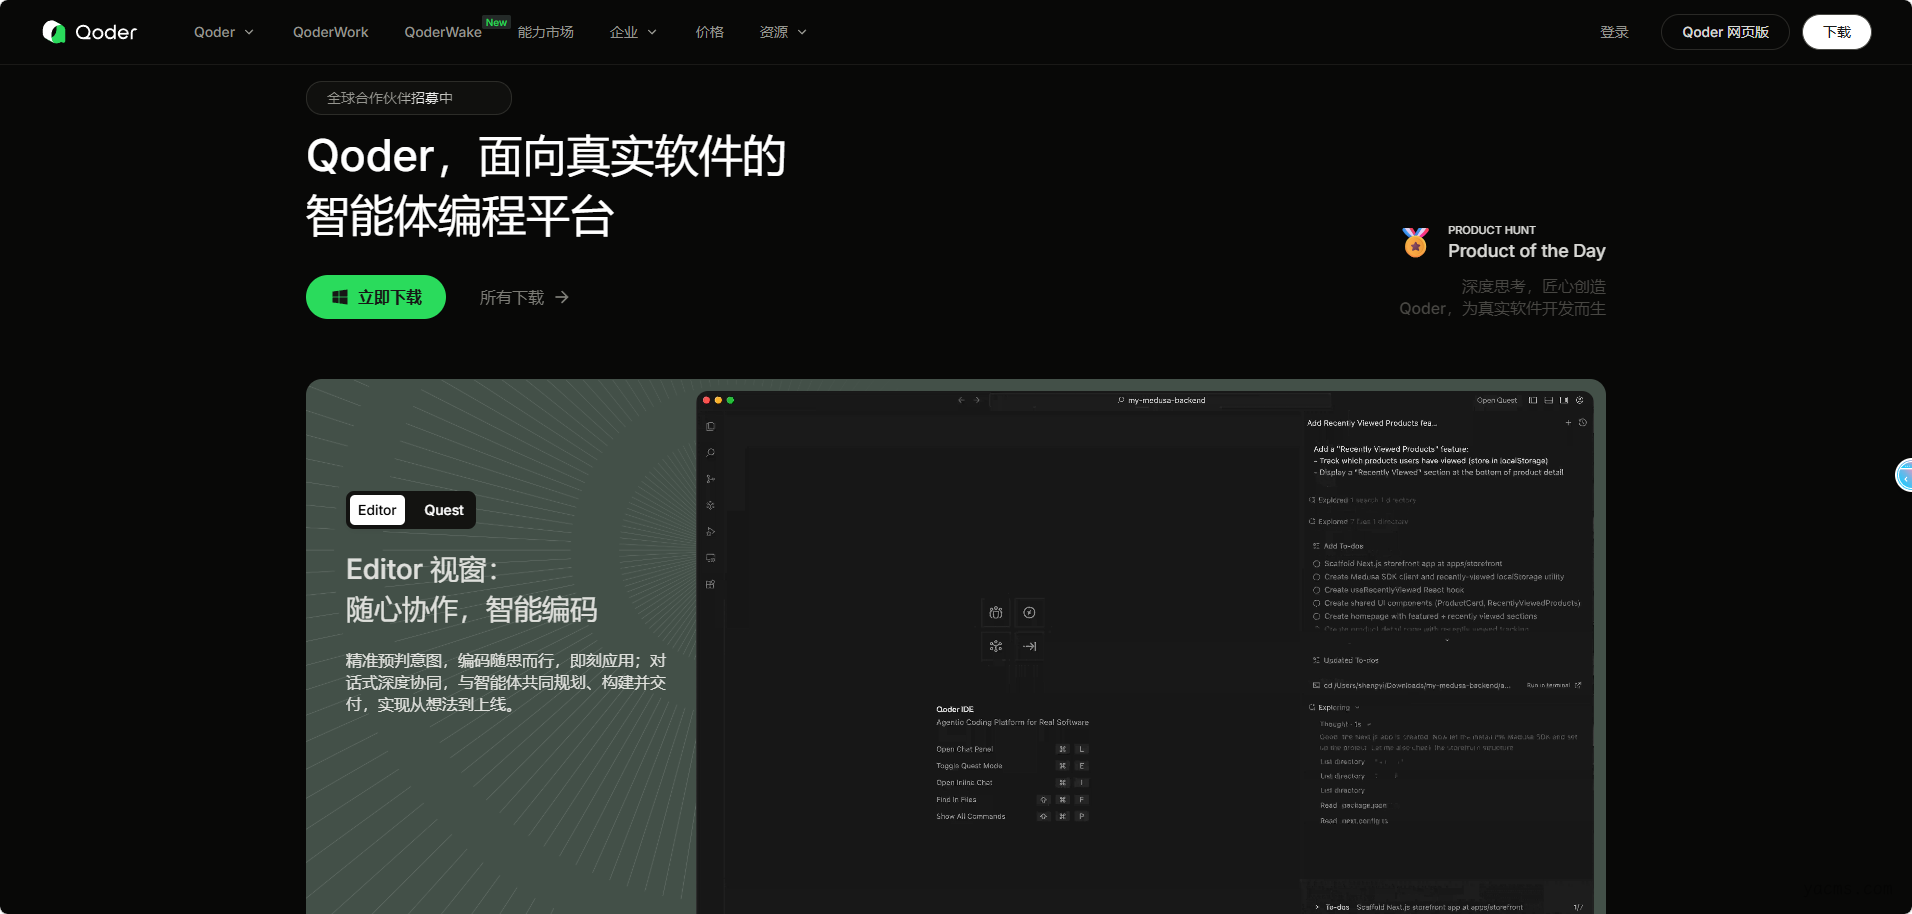Image resolution: width=1912 pixels, height=914 pixels.
Task: Check the Create homepage with featured to-do
Action: point(1316,616)
